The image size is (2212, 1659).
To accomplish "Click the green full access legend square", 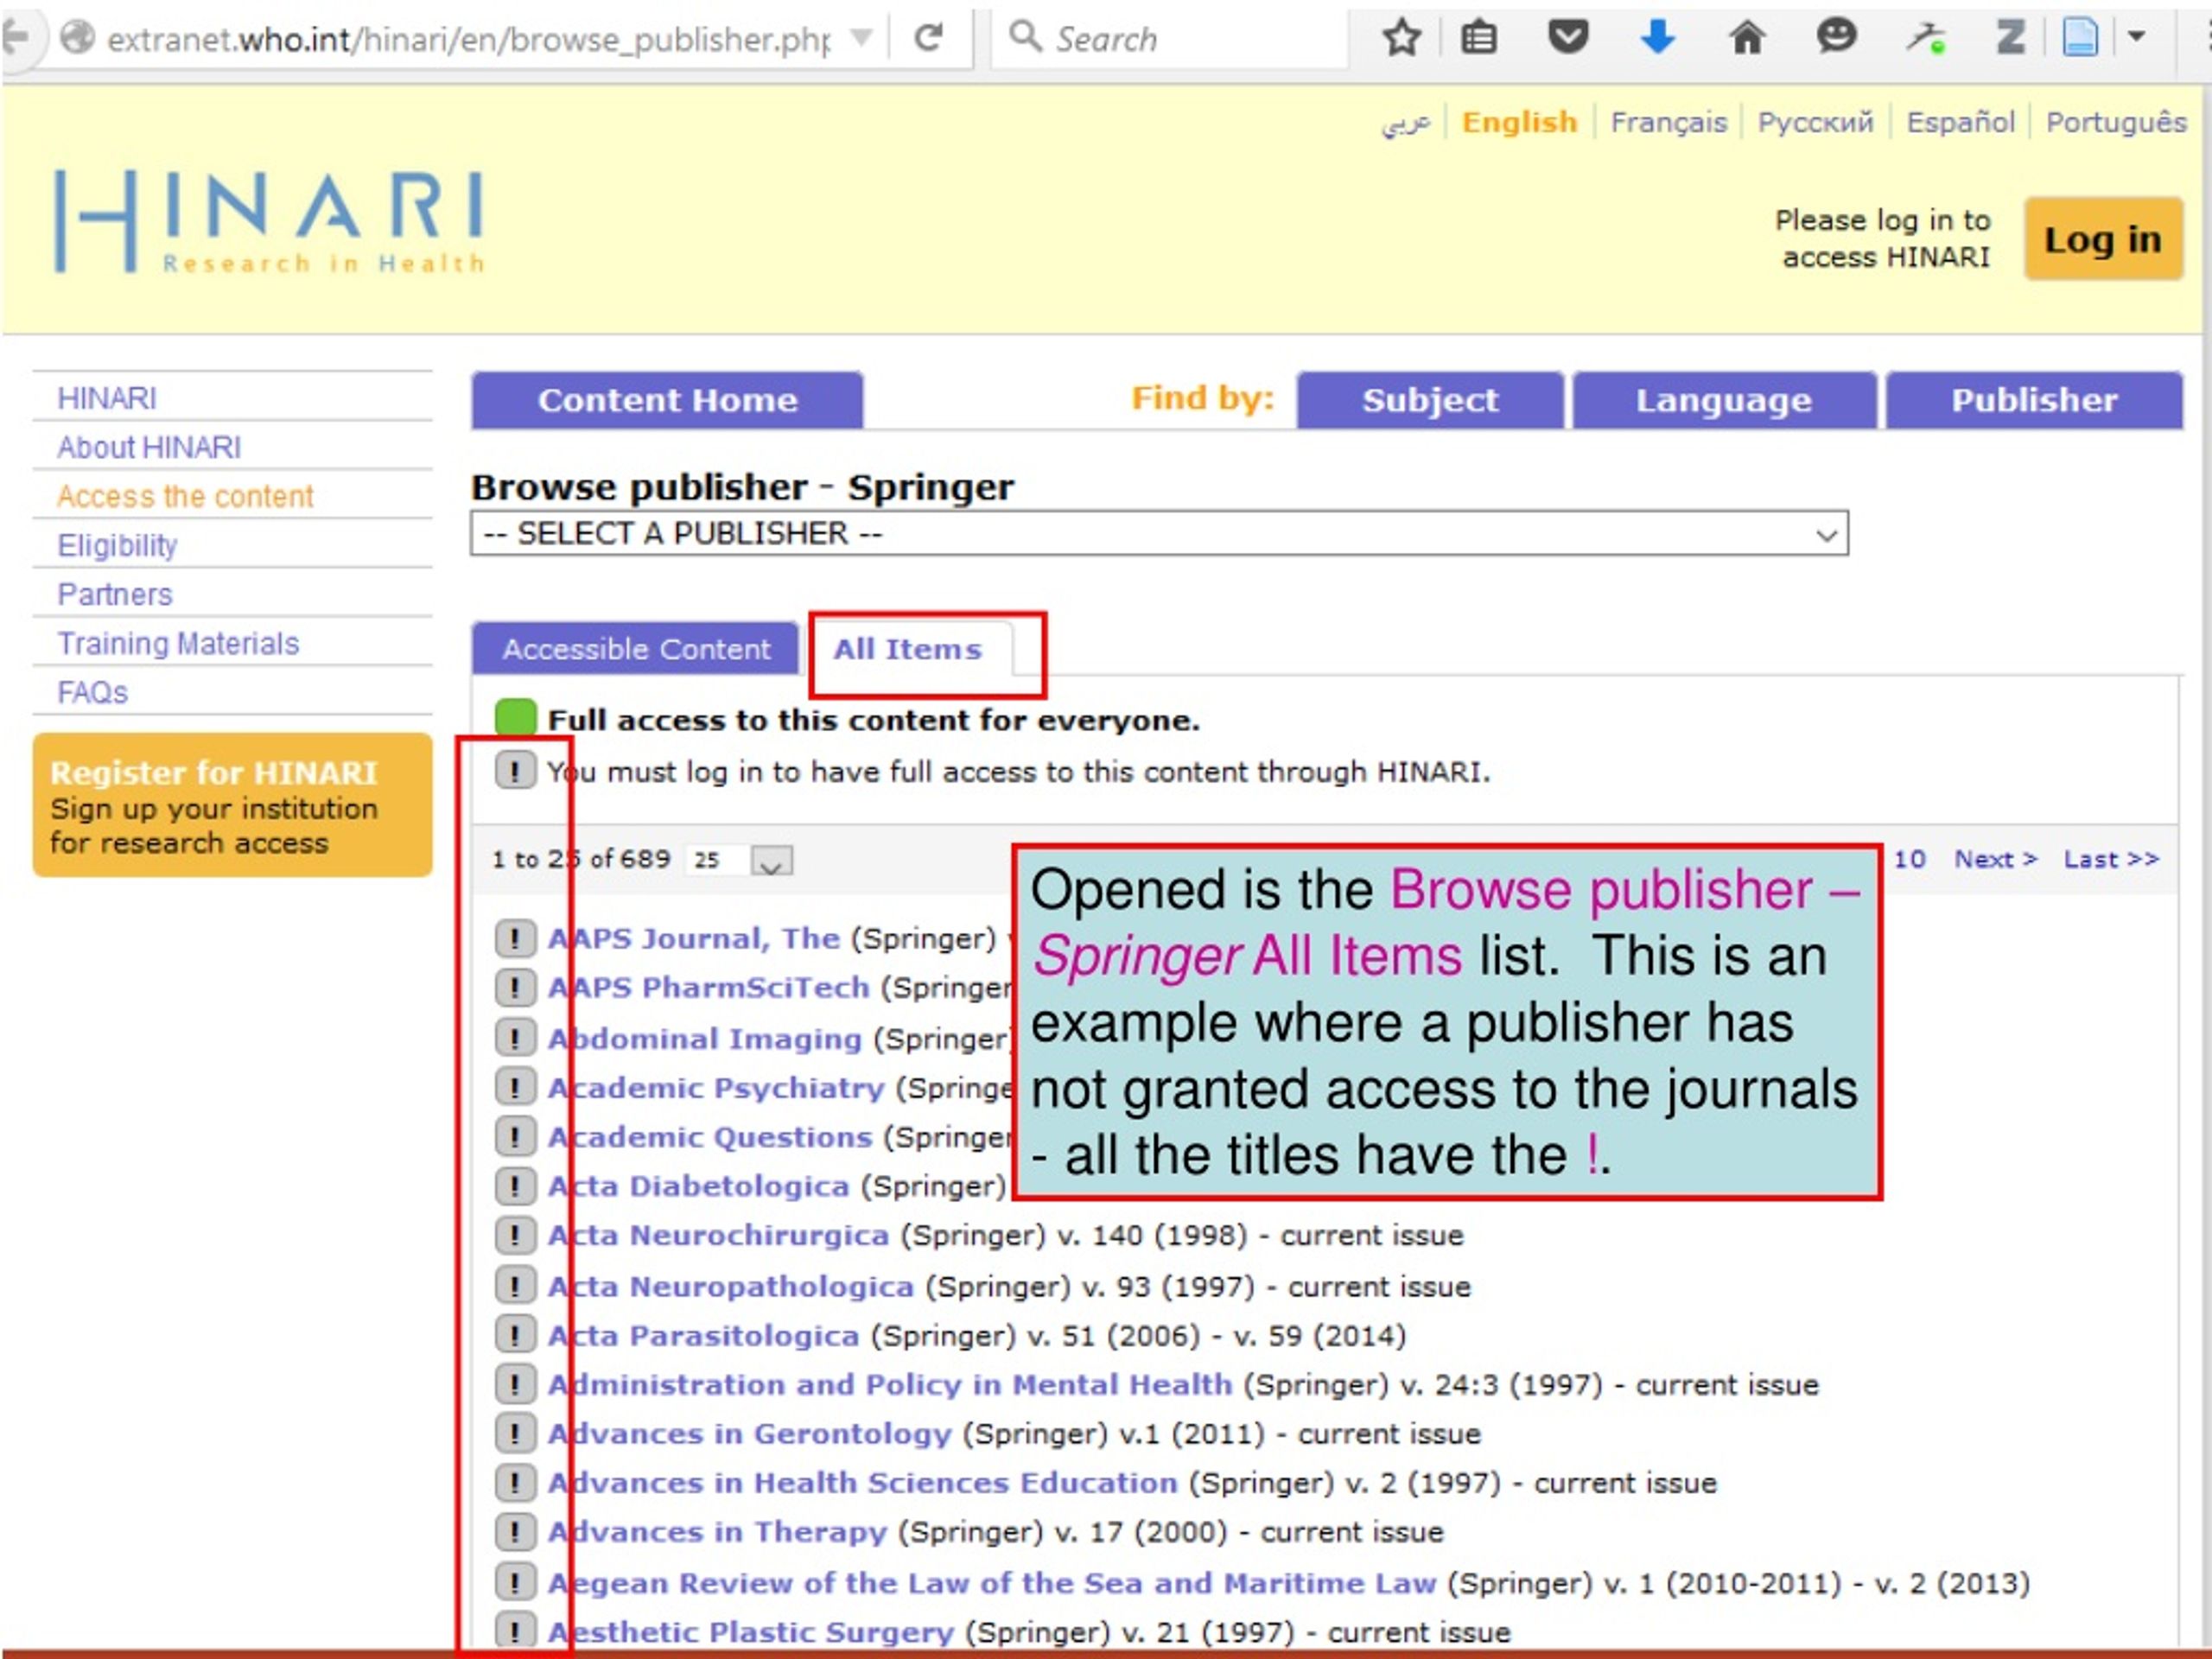I will 515,719.
